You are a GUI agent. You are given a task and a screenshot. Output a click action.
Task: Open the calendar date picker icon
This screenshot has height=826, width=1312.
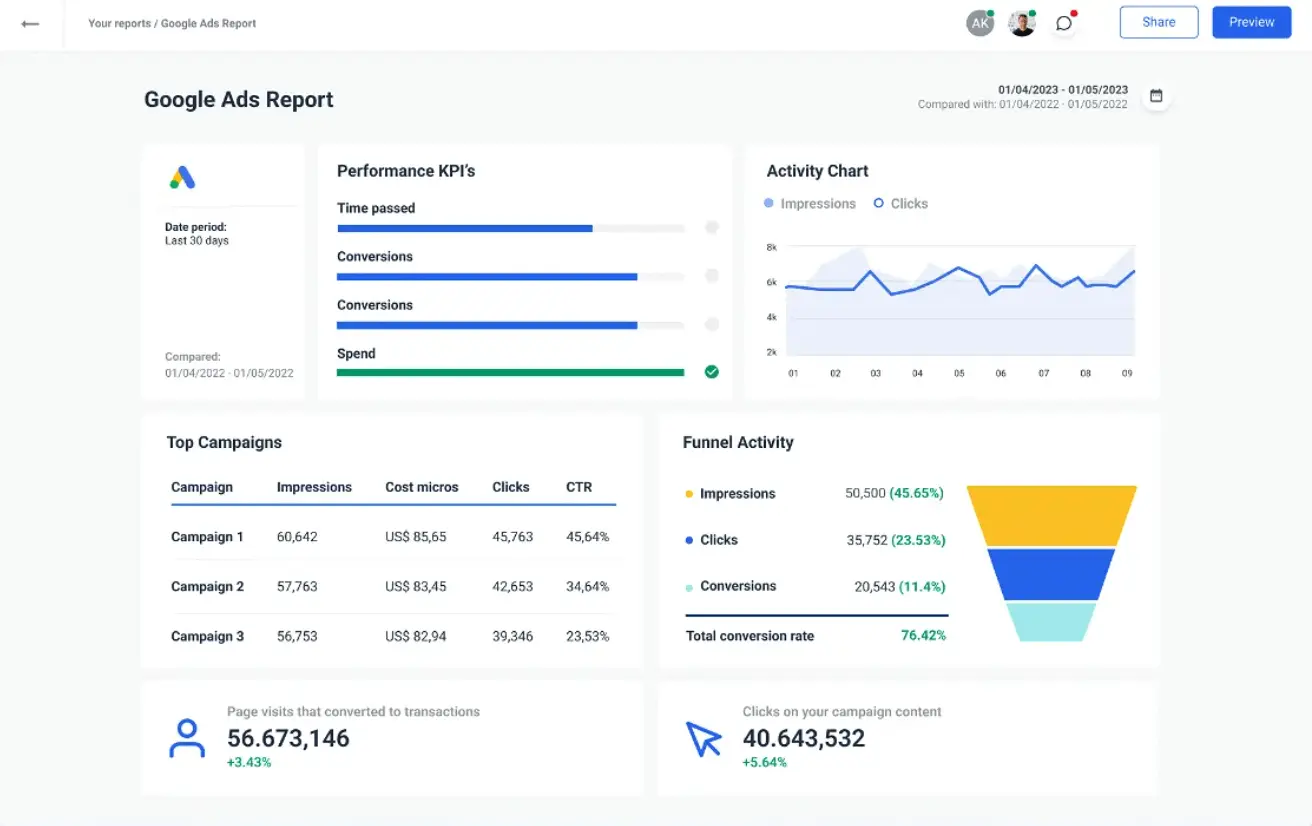(x=1156, y=96)
